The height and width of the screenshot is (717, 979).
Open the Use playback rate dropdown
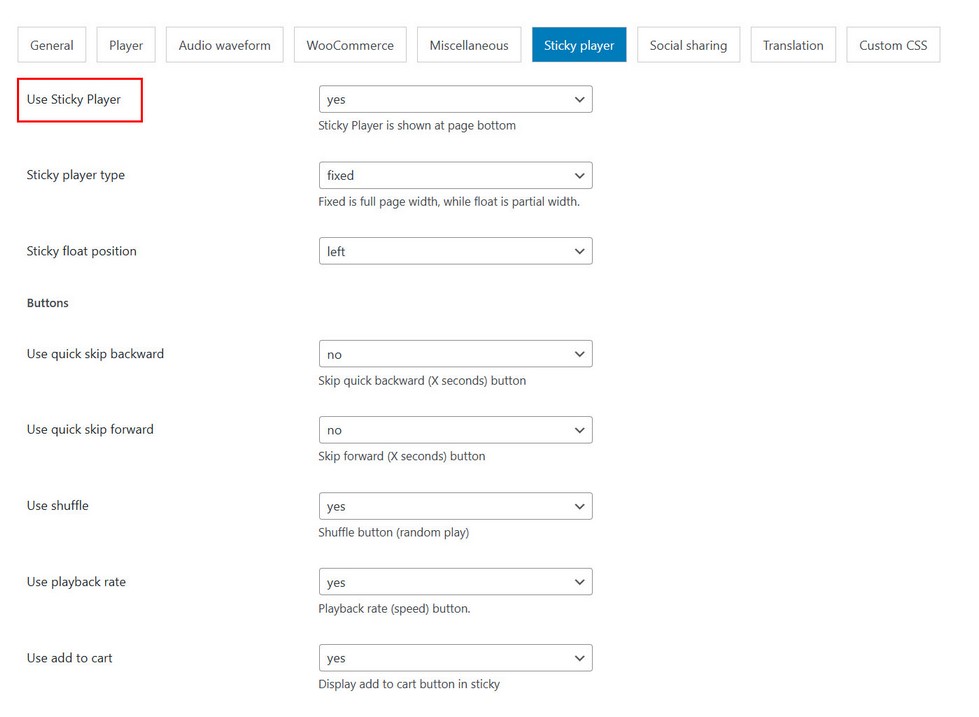pos(455,582)
